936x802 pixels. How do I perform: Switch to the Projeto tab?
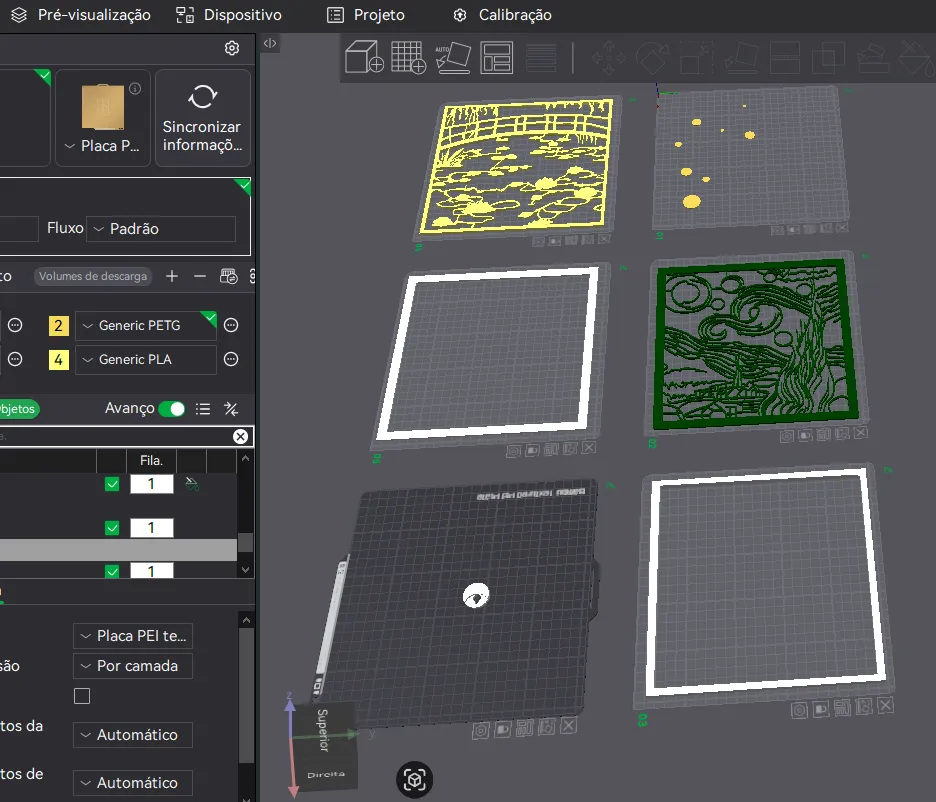366,15
